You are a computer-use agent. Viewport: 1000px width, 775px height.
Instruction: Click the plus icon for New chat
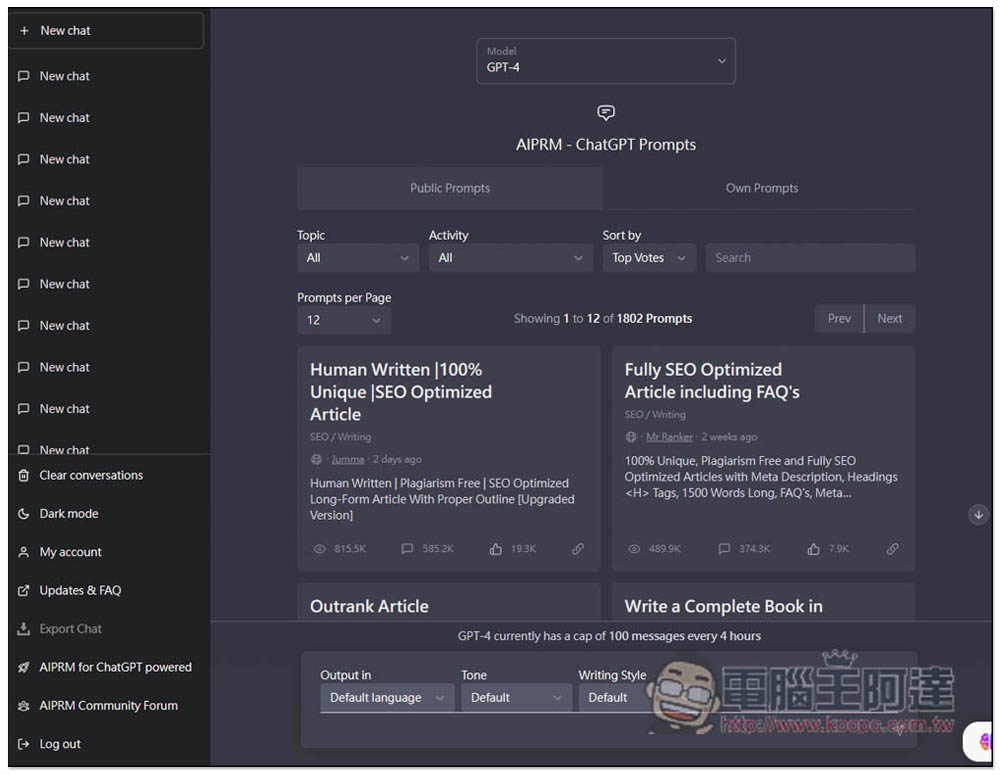(24, 31)
